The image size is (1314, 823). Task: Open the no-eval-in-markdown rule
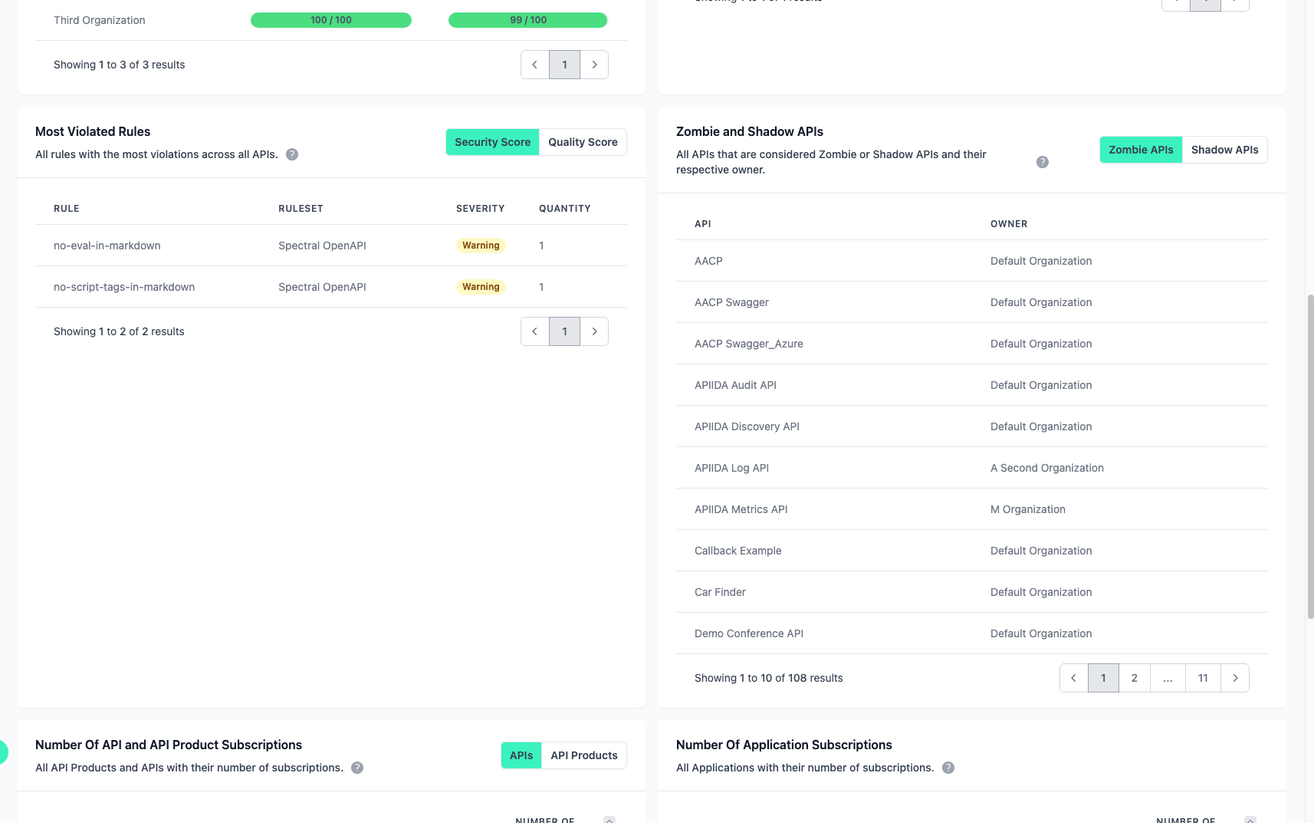tap(105, 245)
